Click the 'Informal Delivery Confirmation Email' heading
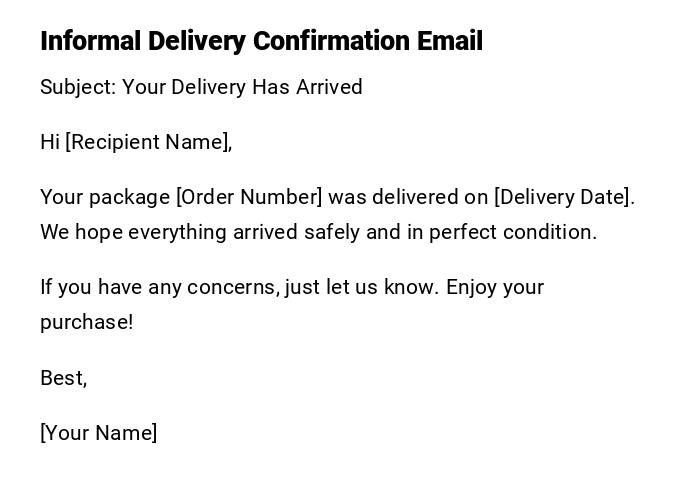 point(261,41)
